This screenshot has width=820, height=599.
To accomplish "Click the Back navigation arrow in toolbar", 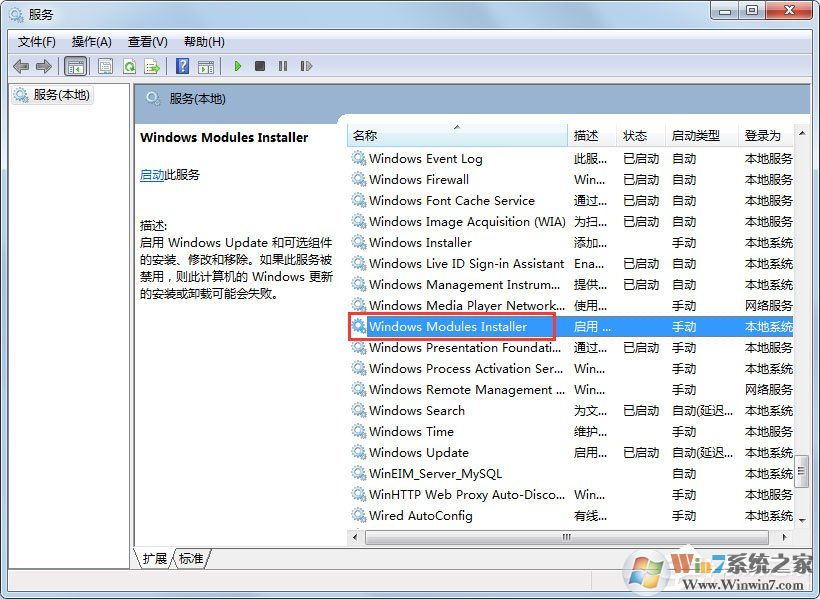I will pos(21,66).
